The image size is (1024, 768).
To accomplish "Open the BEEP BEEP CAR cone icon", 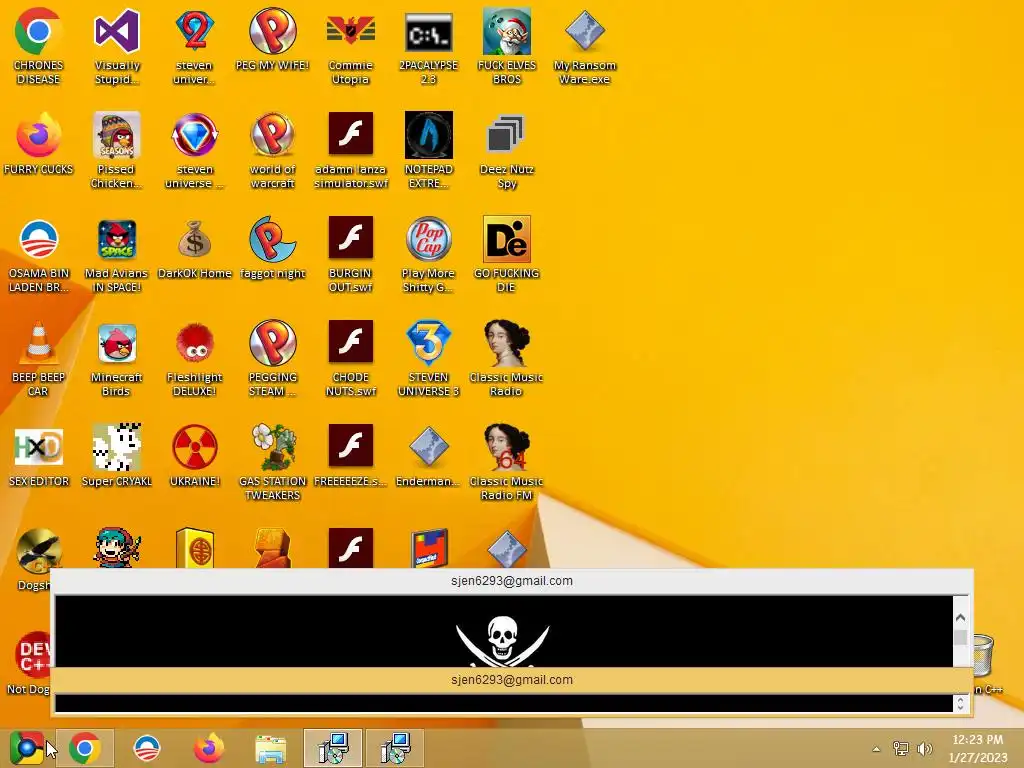I will click(39, 343).
